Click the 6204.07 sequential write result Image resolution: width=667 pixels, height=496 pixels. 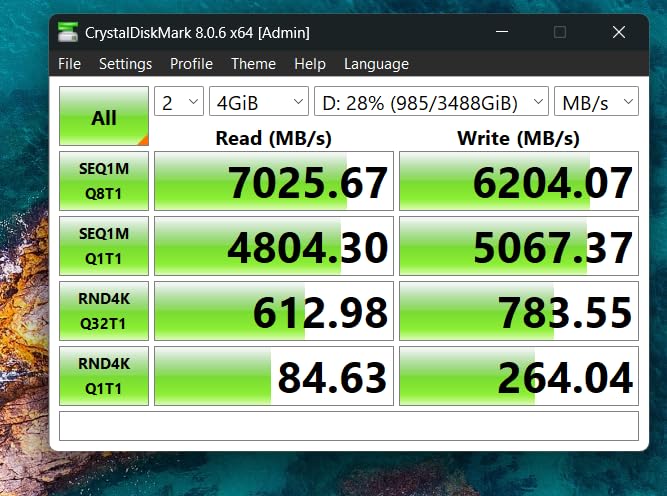pos(518,182)
